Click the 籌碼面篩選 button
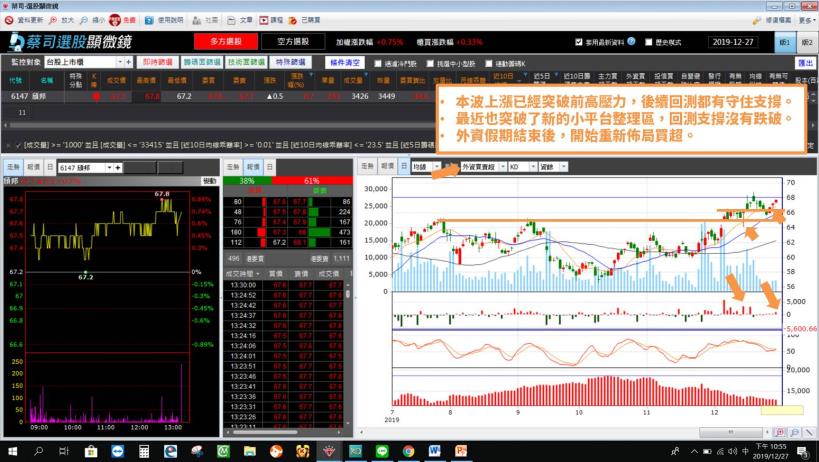 [x=202, y=62]
